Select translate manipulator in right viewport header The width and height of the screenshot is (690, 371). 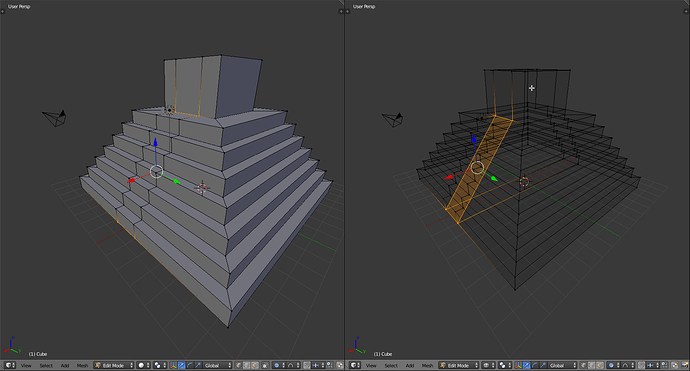(x=526, y=365)
